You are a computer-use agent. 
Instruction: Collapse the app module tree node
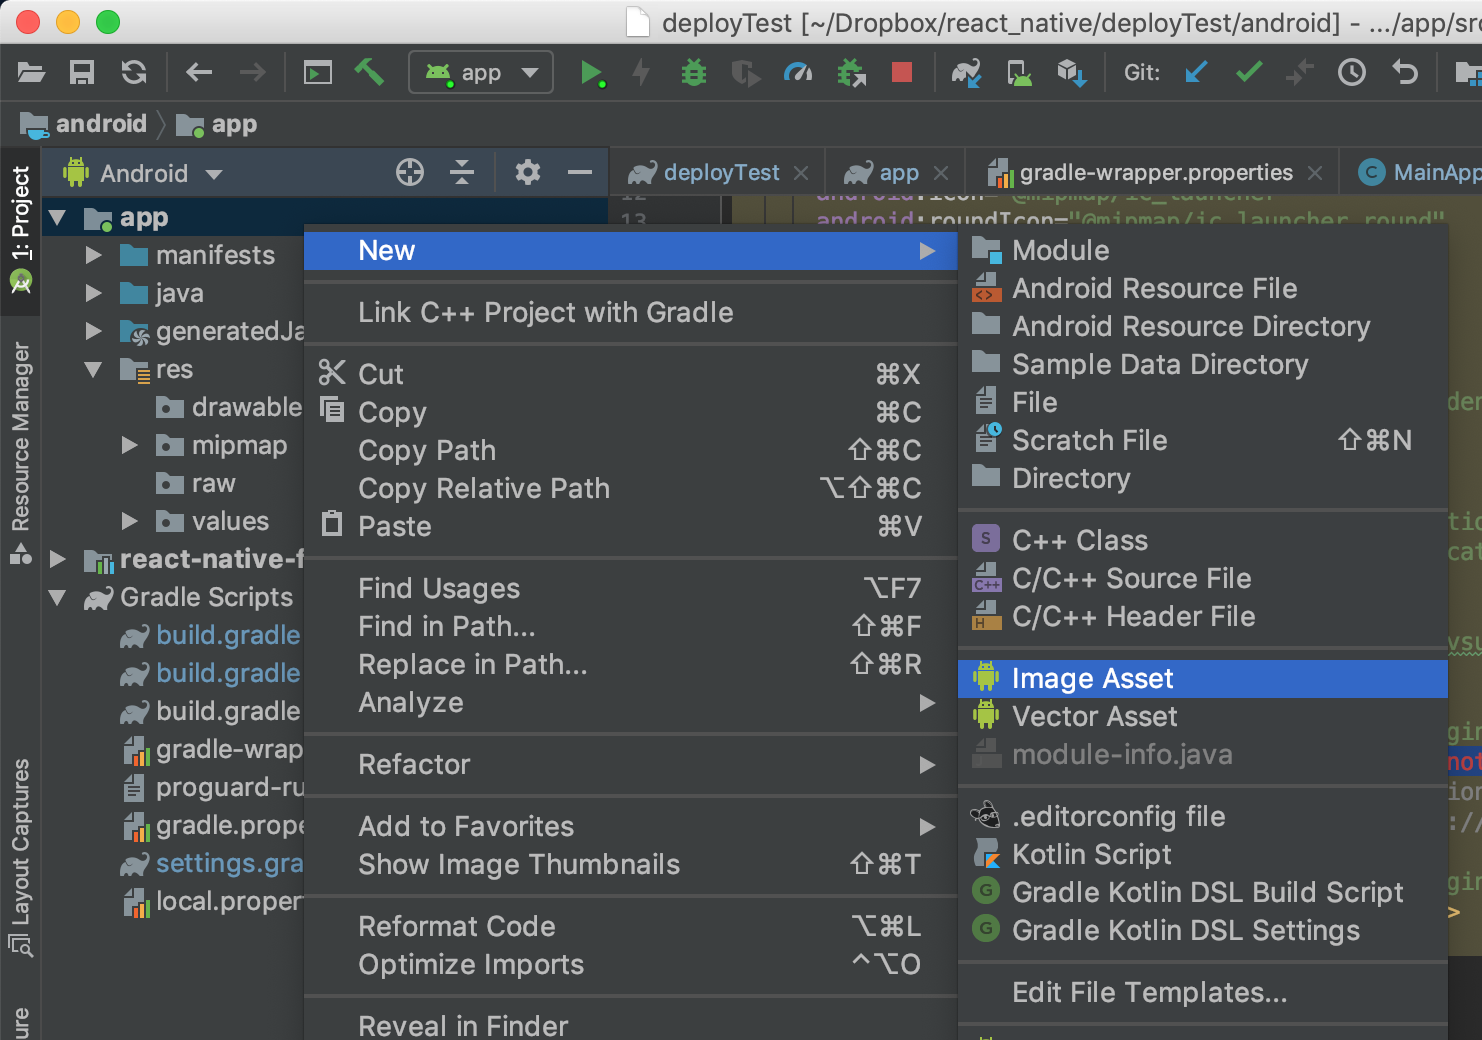58,217
